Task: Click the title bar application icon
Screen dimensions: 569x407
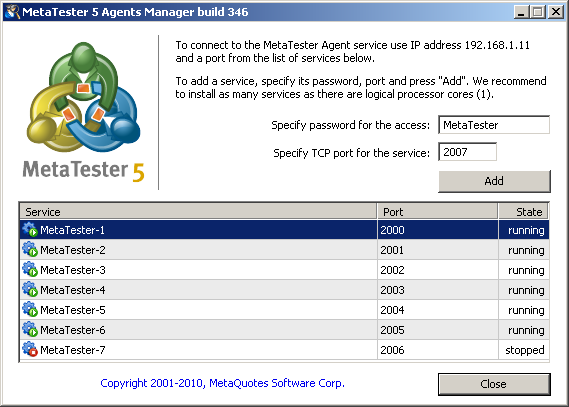Action: click(x=12, y=12)
